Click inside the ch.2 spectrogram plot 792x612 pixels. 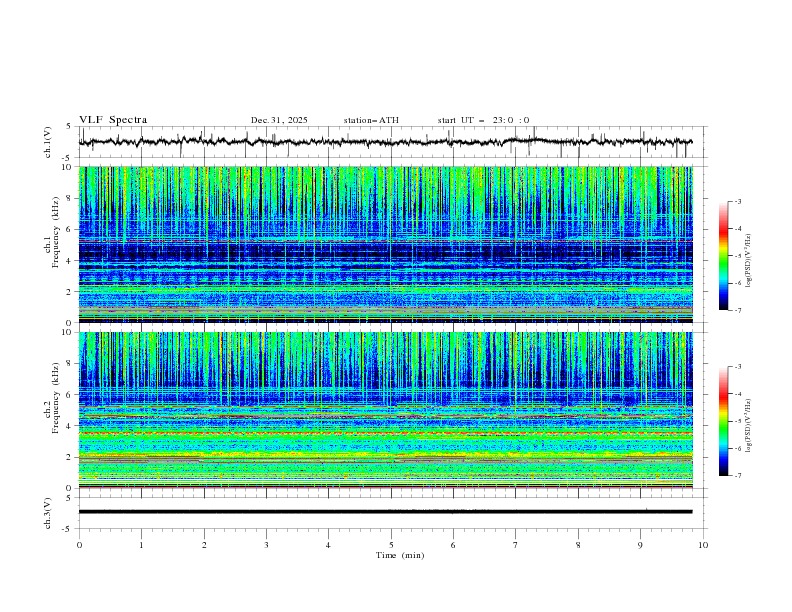pos(391,410)
